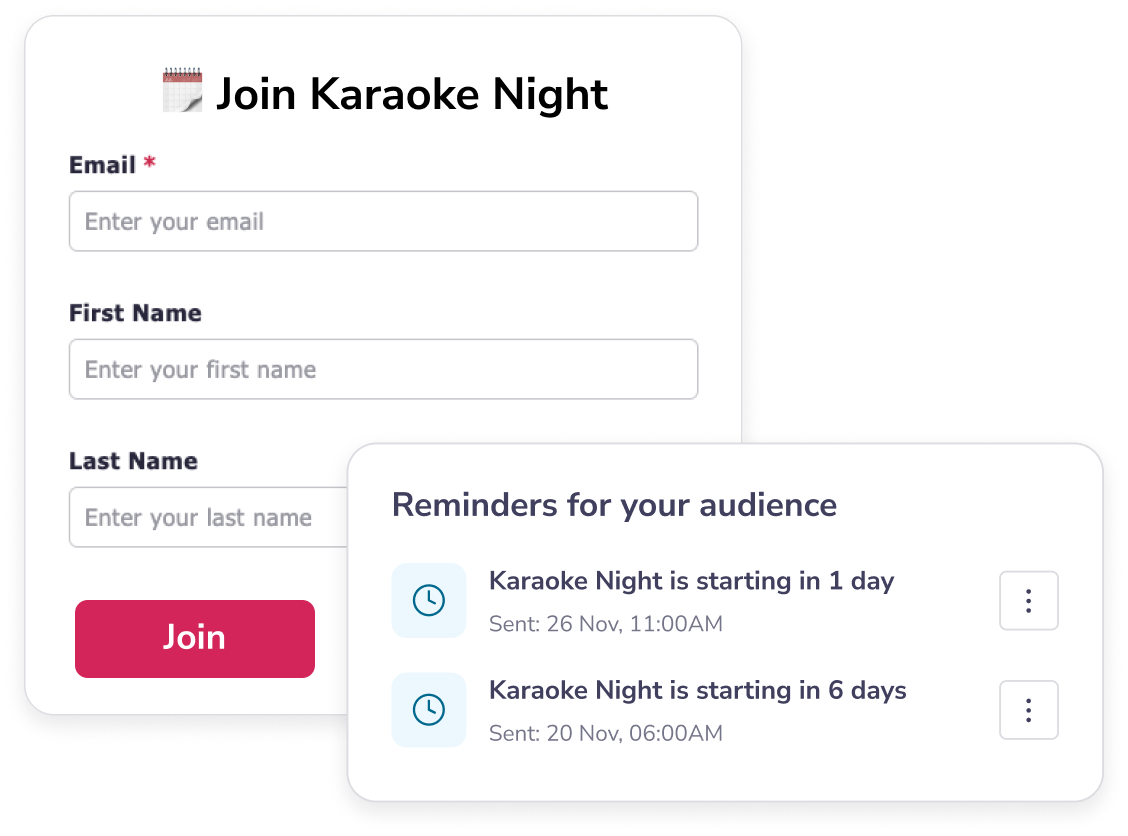This screenshot has width=1128, height=836.
Task: Click the blue rounded tile behind the first clock
Action: tap(429, 600)
